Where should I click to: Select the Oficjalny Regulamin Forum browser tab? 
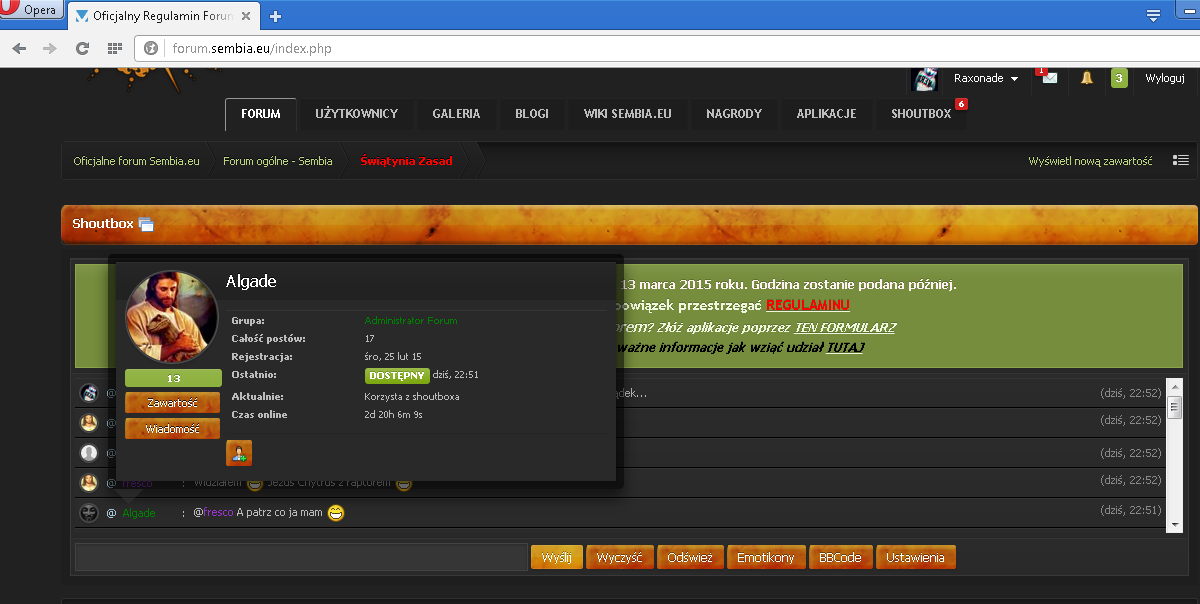[x=165, y=16]
